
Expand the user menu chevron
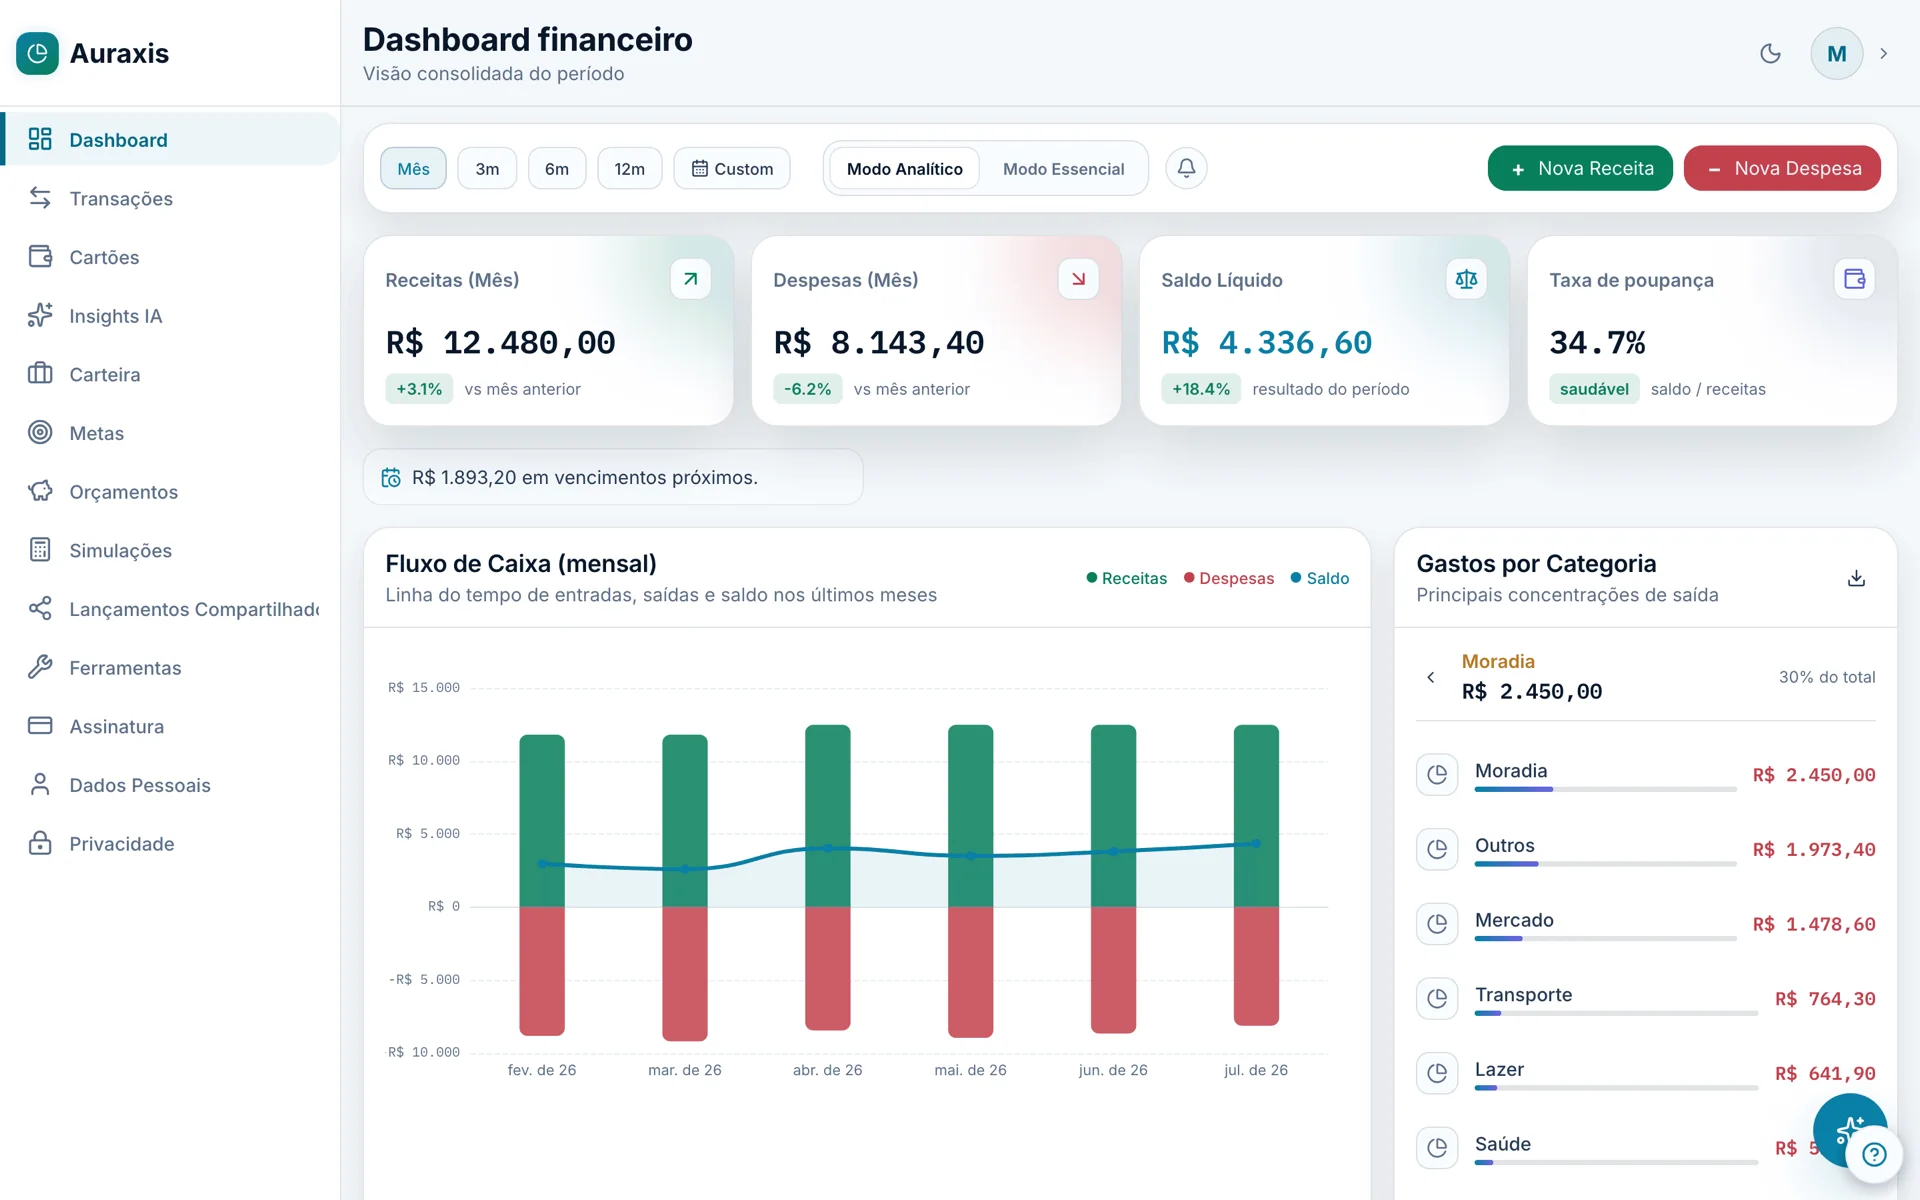pyautogui.click(x=1884, y=54)
